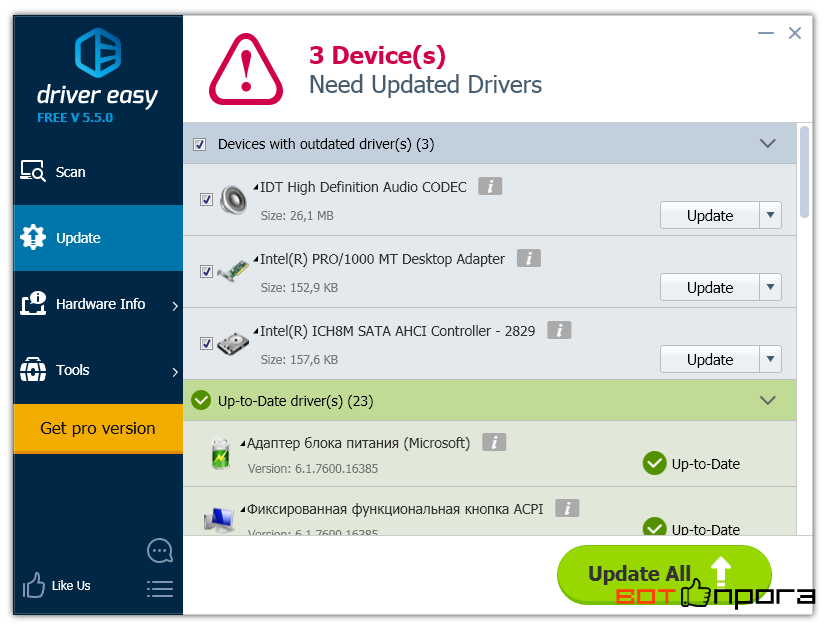Open info for Адаптер блока питания (Microsoft)

coord(494,442)
